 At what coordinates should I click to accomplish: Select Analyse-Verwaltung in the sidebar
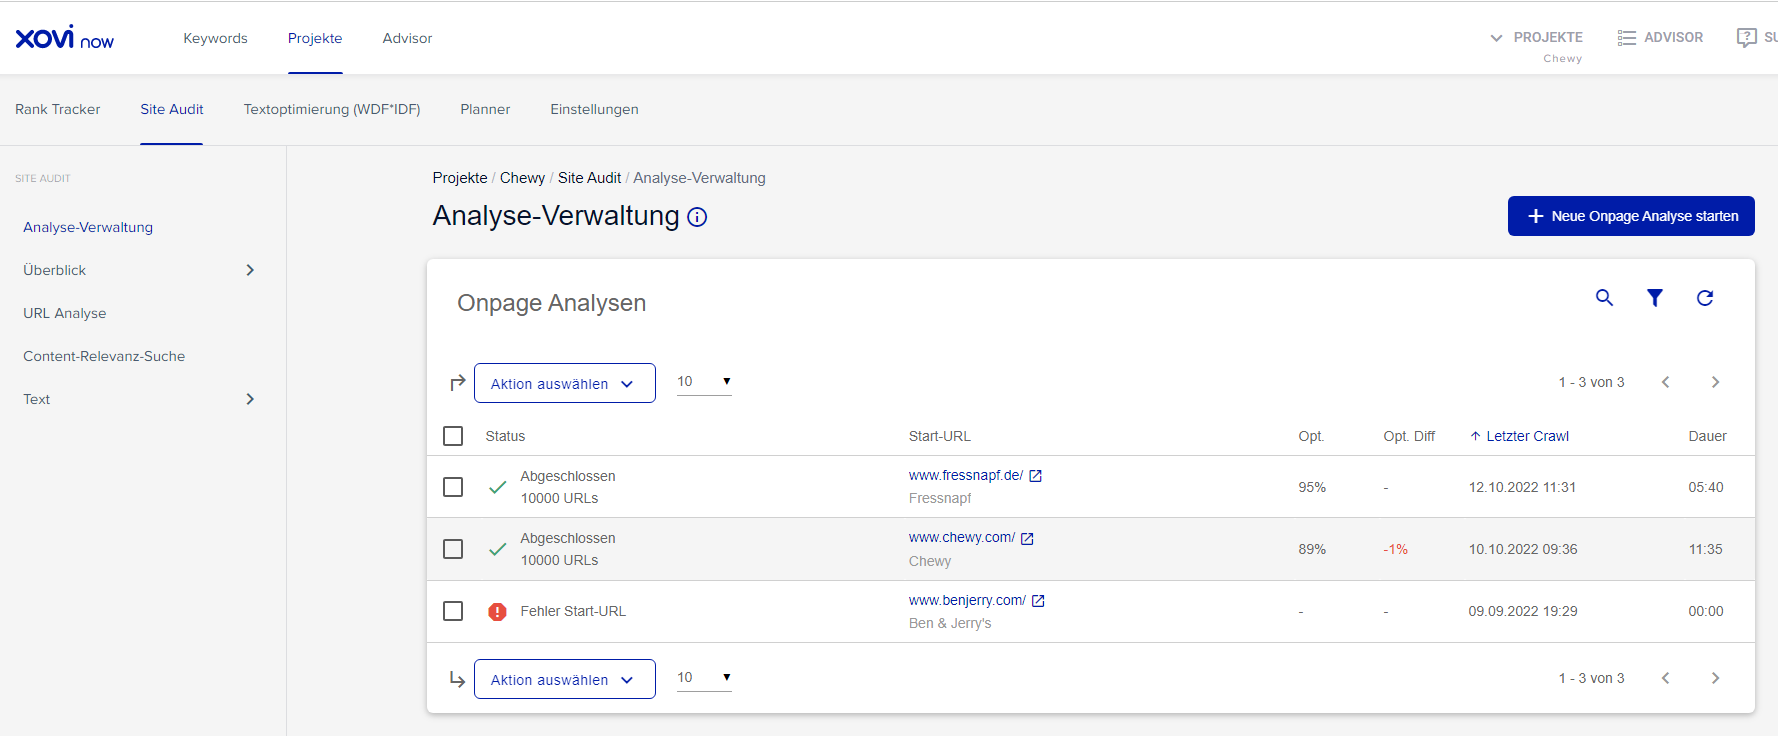88,227
